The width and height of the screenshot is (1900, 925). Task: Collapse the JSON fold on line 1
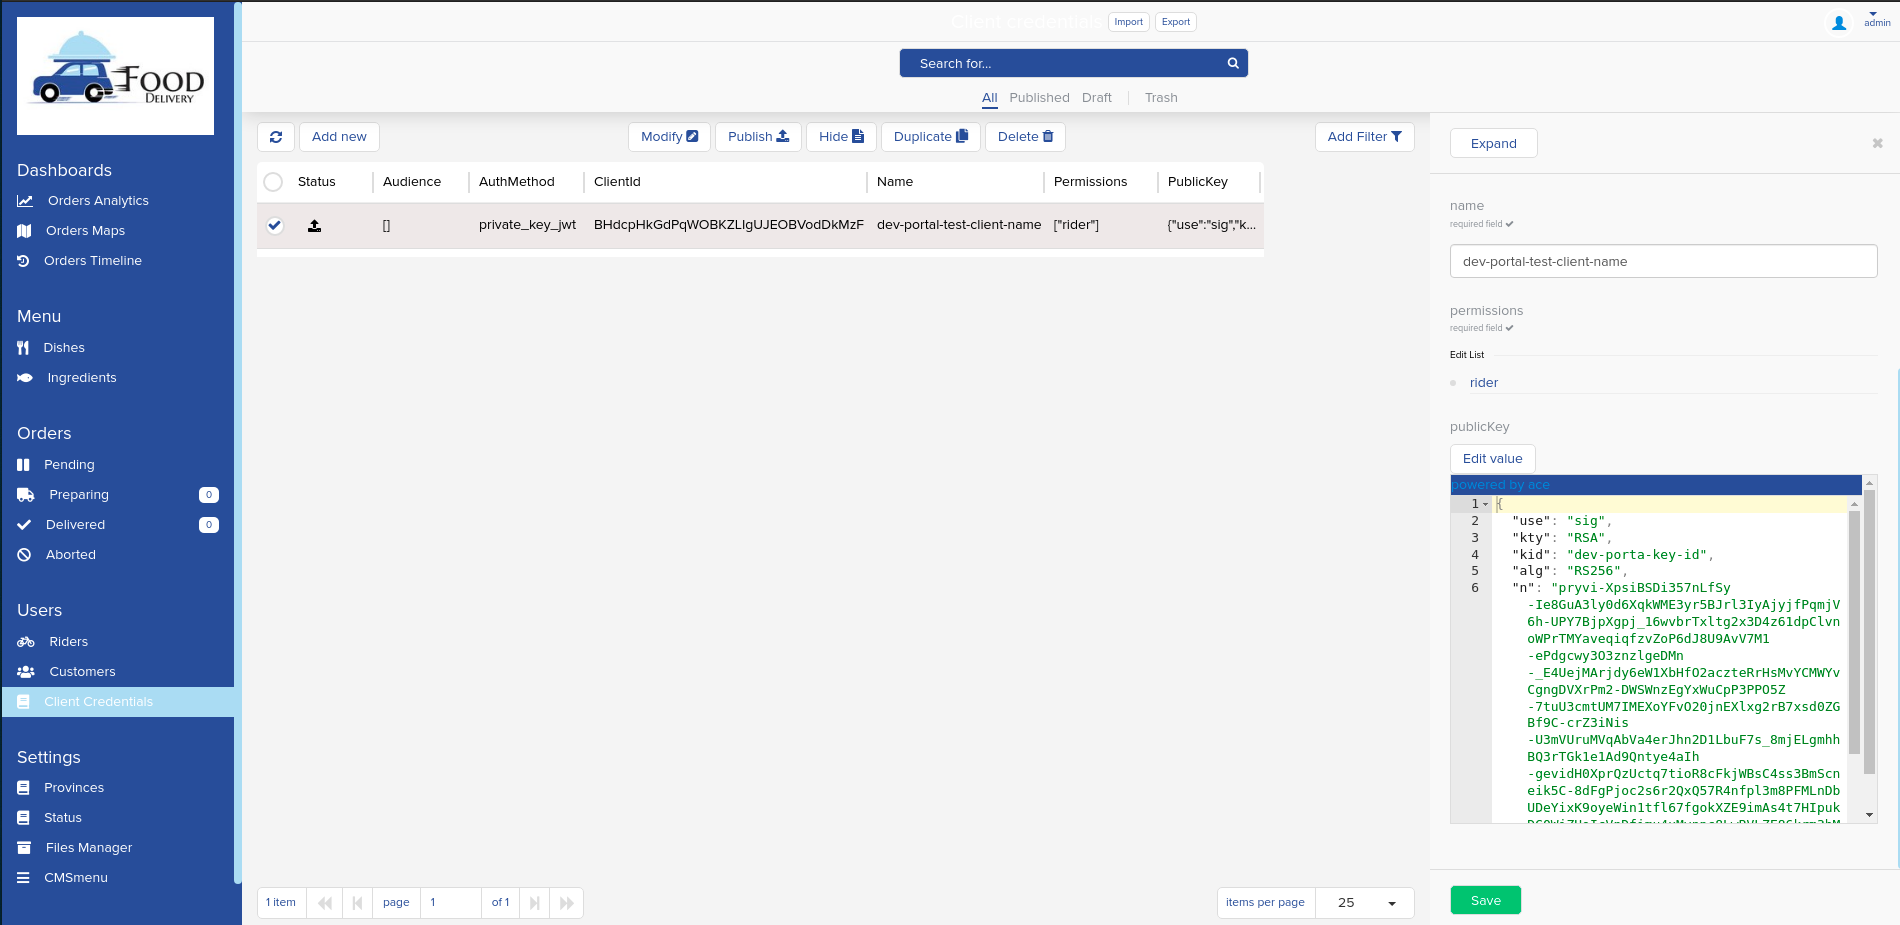coord(1486,504)
